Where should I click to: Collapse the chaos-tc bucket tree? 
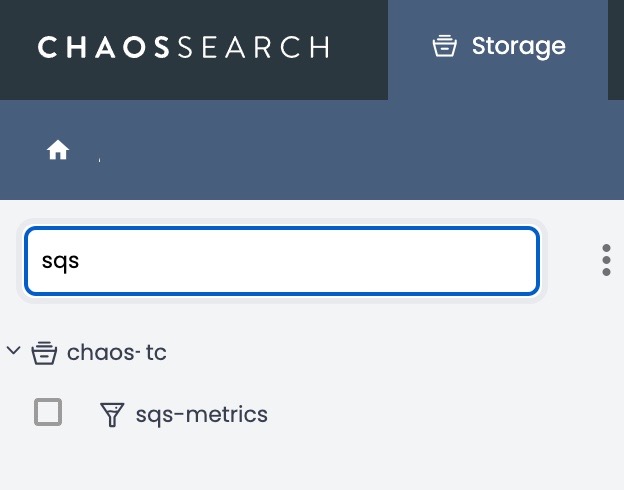click(14, 351)
